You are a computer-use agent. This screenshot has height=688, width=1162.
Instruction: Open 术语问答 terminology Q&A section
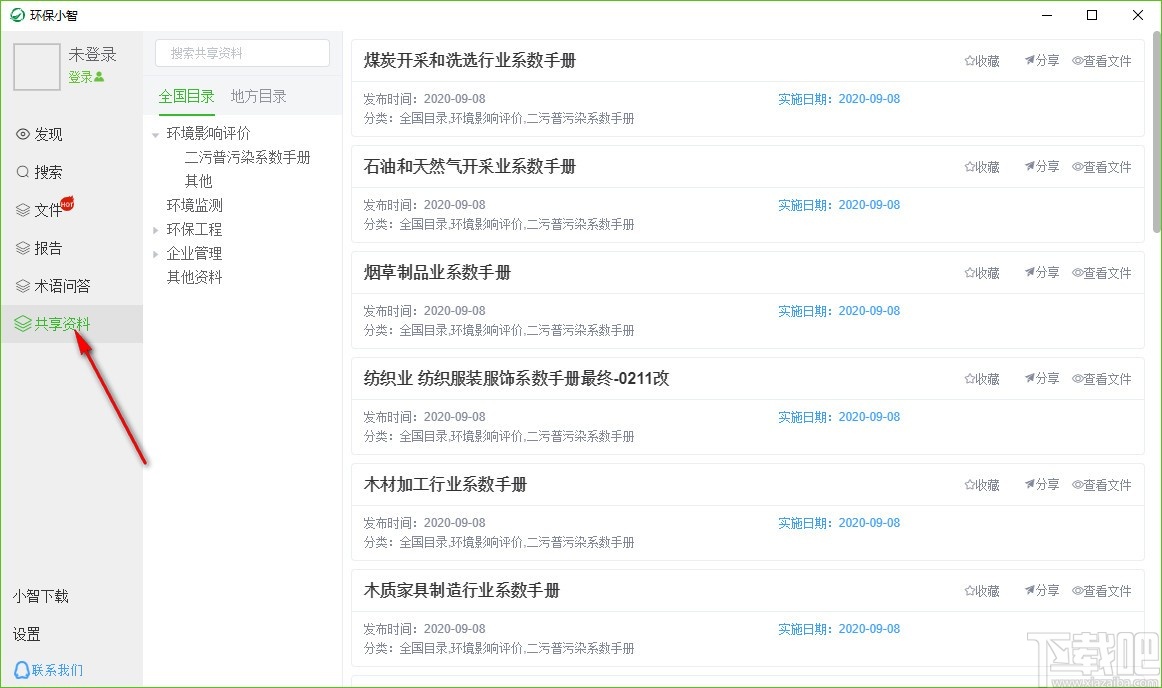[53, 285]
